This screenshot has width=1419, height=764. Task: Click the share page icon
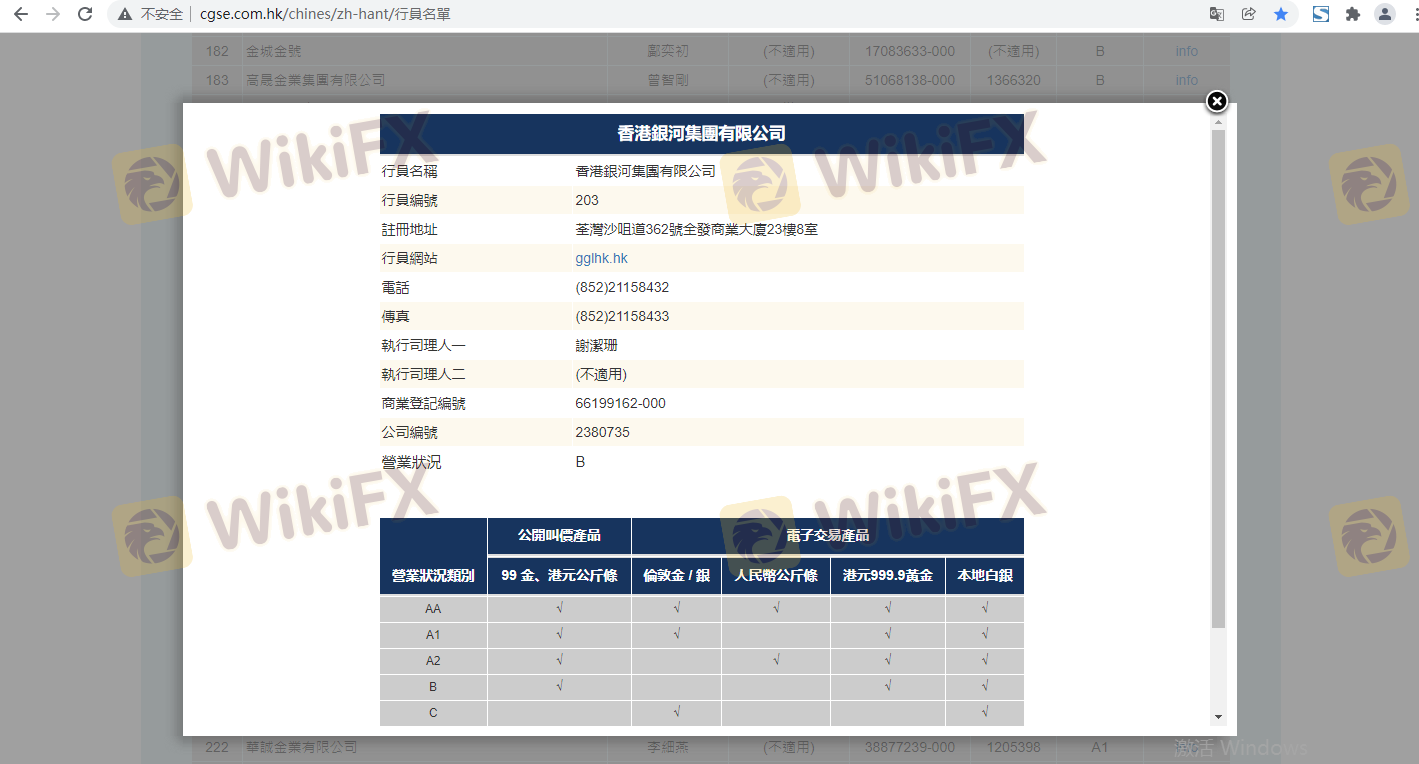1249,14
